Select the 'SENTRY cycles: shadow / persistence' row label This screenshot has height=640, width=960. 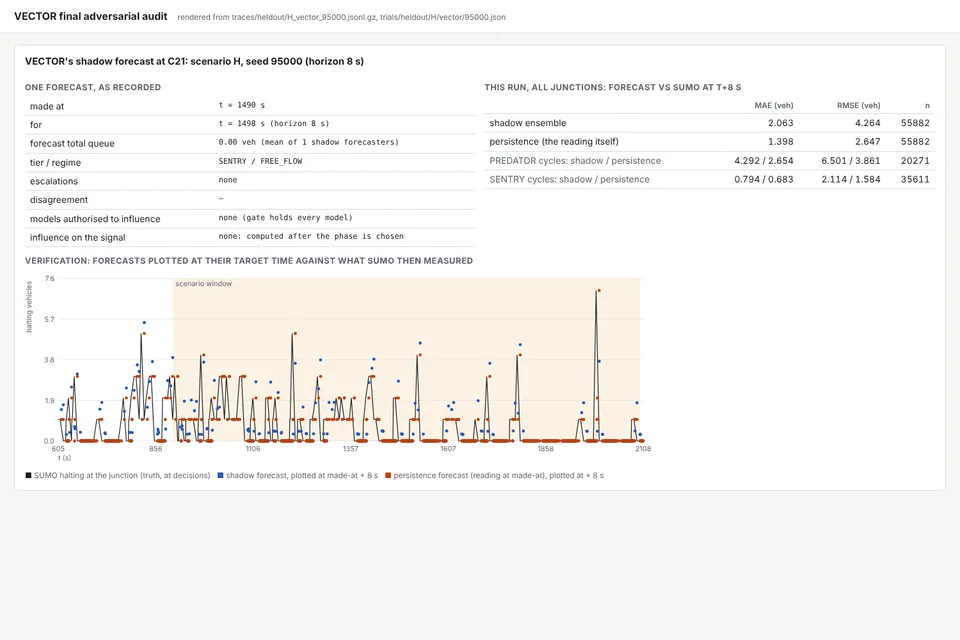tap(569, 179)
